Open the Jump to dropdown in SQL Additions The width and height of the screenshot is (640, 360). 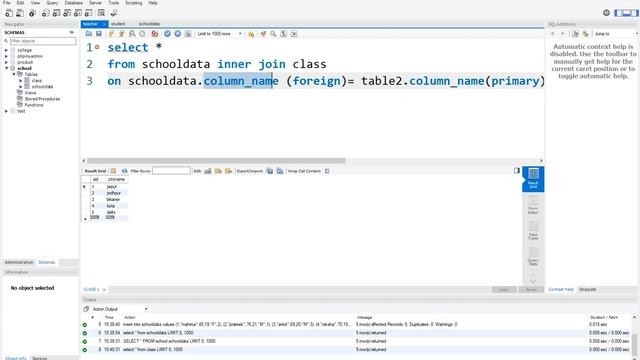616,34
